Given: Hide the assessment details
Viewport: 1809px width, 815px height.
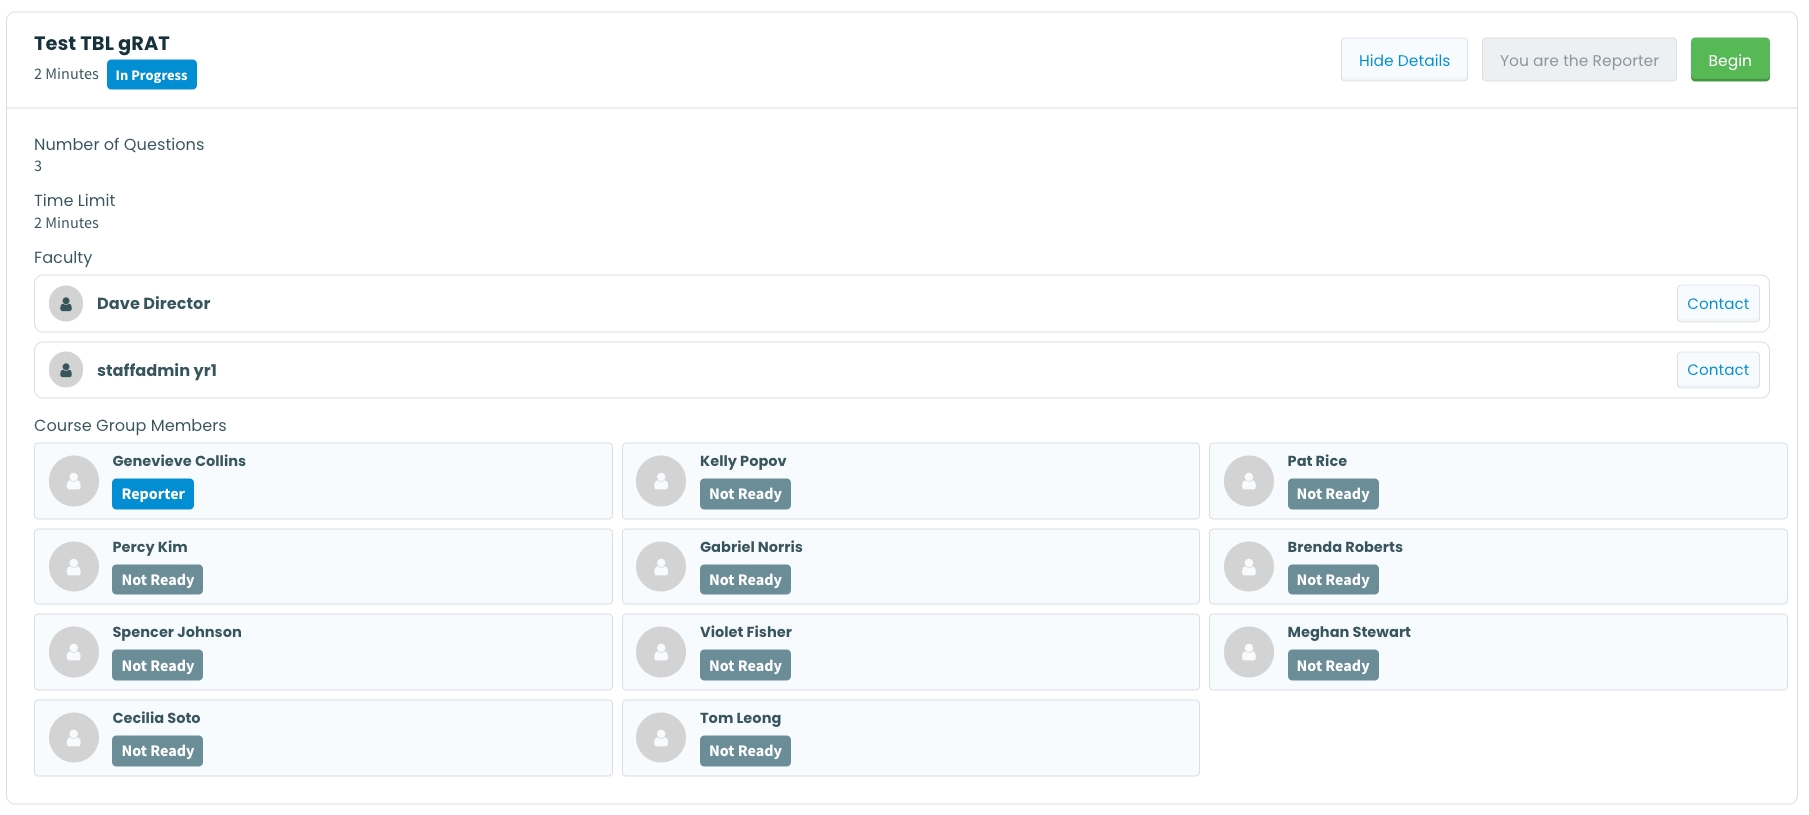Looking at the screenshot, I should click(x=1403, y=60).
